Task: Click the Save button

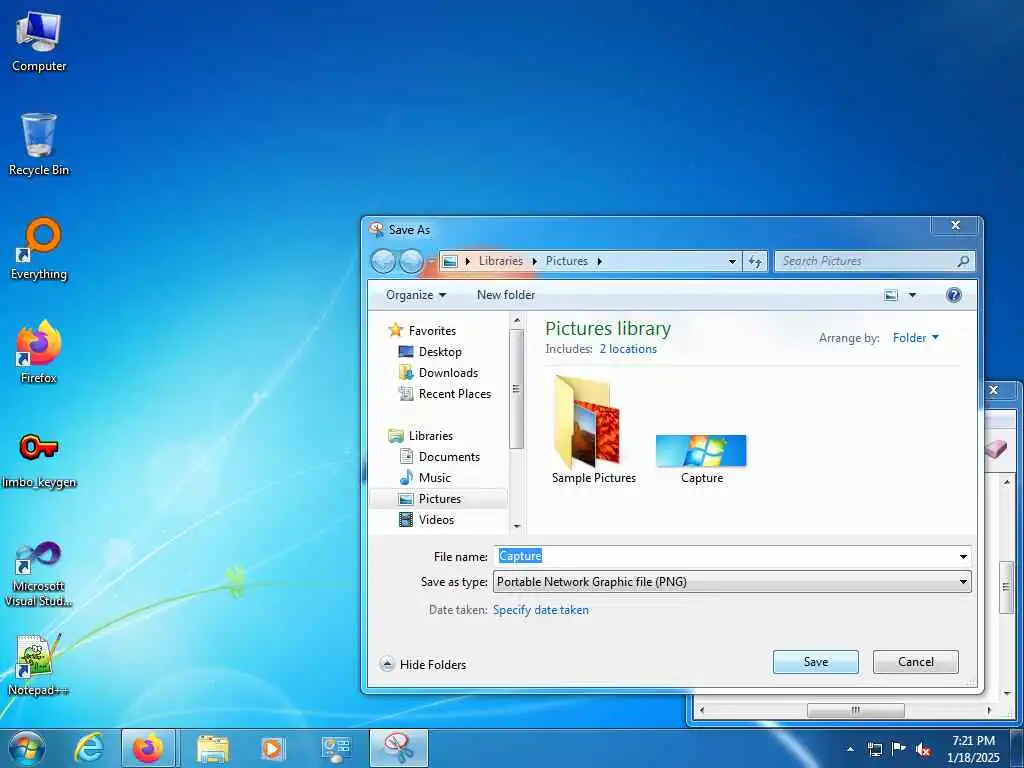Action: pos(816,662)
